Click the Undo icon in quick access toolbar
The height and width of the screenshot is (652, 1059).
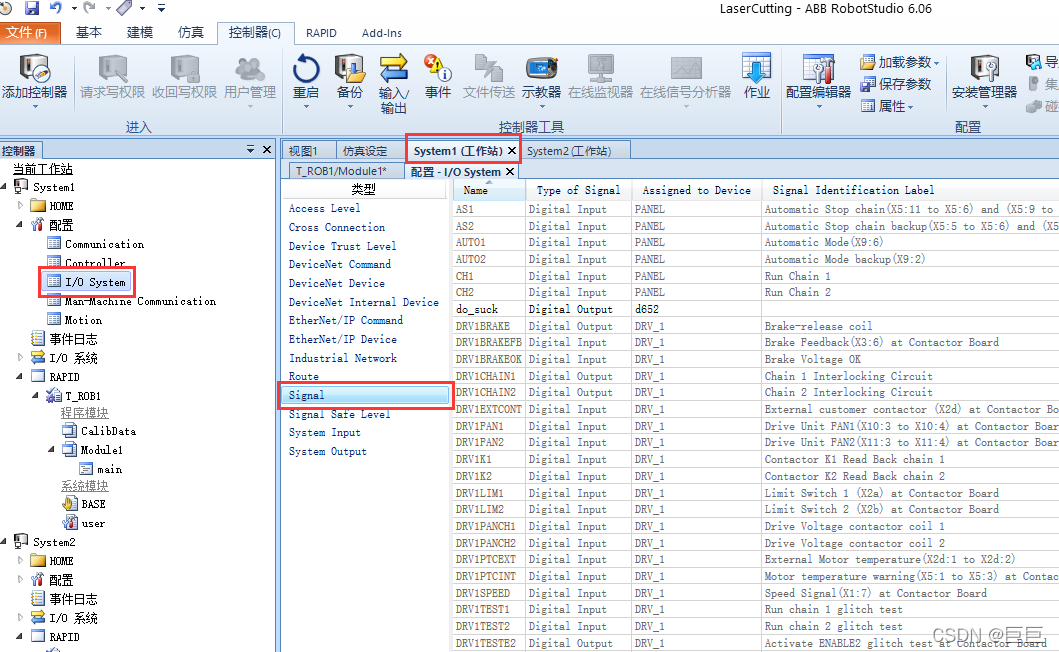point(55,7)
